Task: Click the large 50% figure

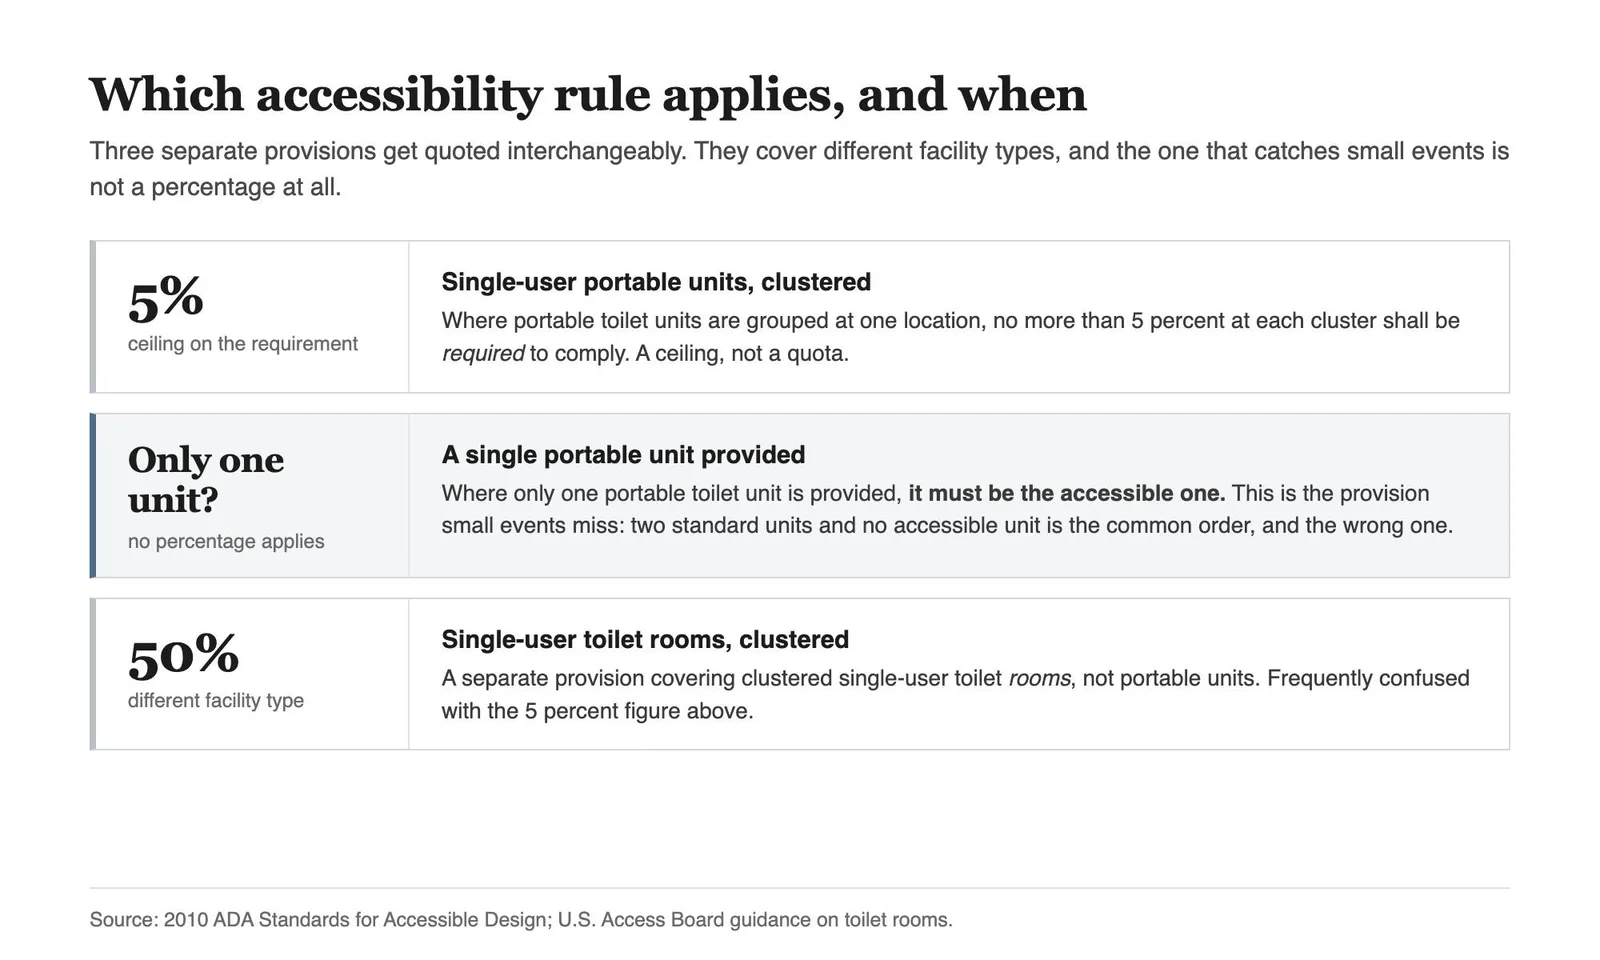Action: [184, 655]
